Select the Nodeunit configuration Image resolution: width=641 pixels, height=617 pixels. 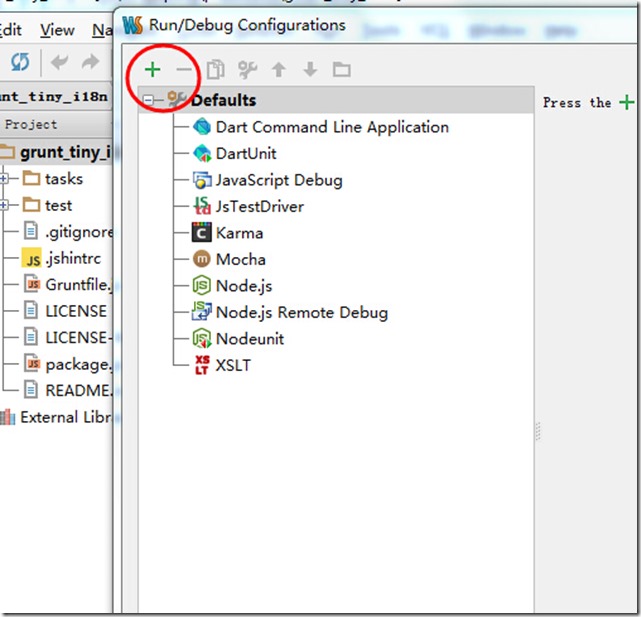tap(249, 339)
